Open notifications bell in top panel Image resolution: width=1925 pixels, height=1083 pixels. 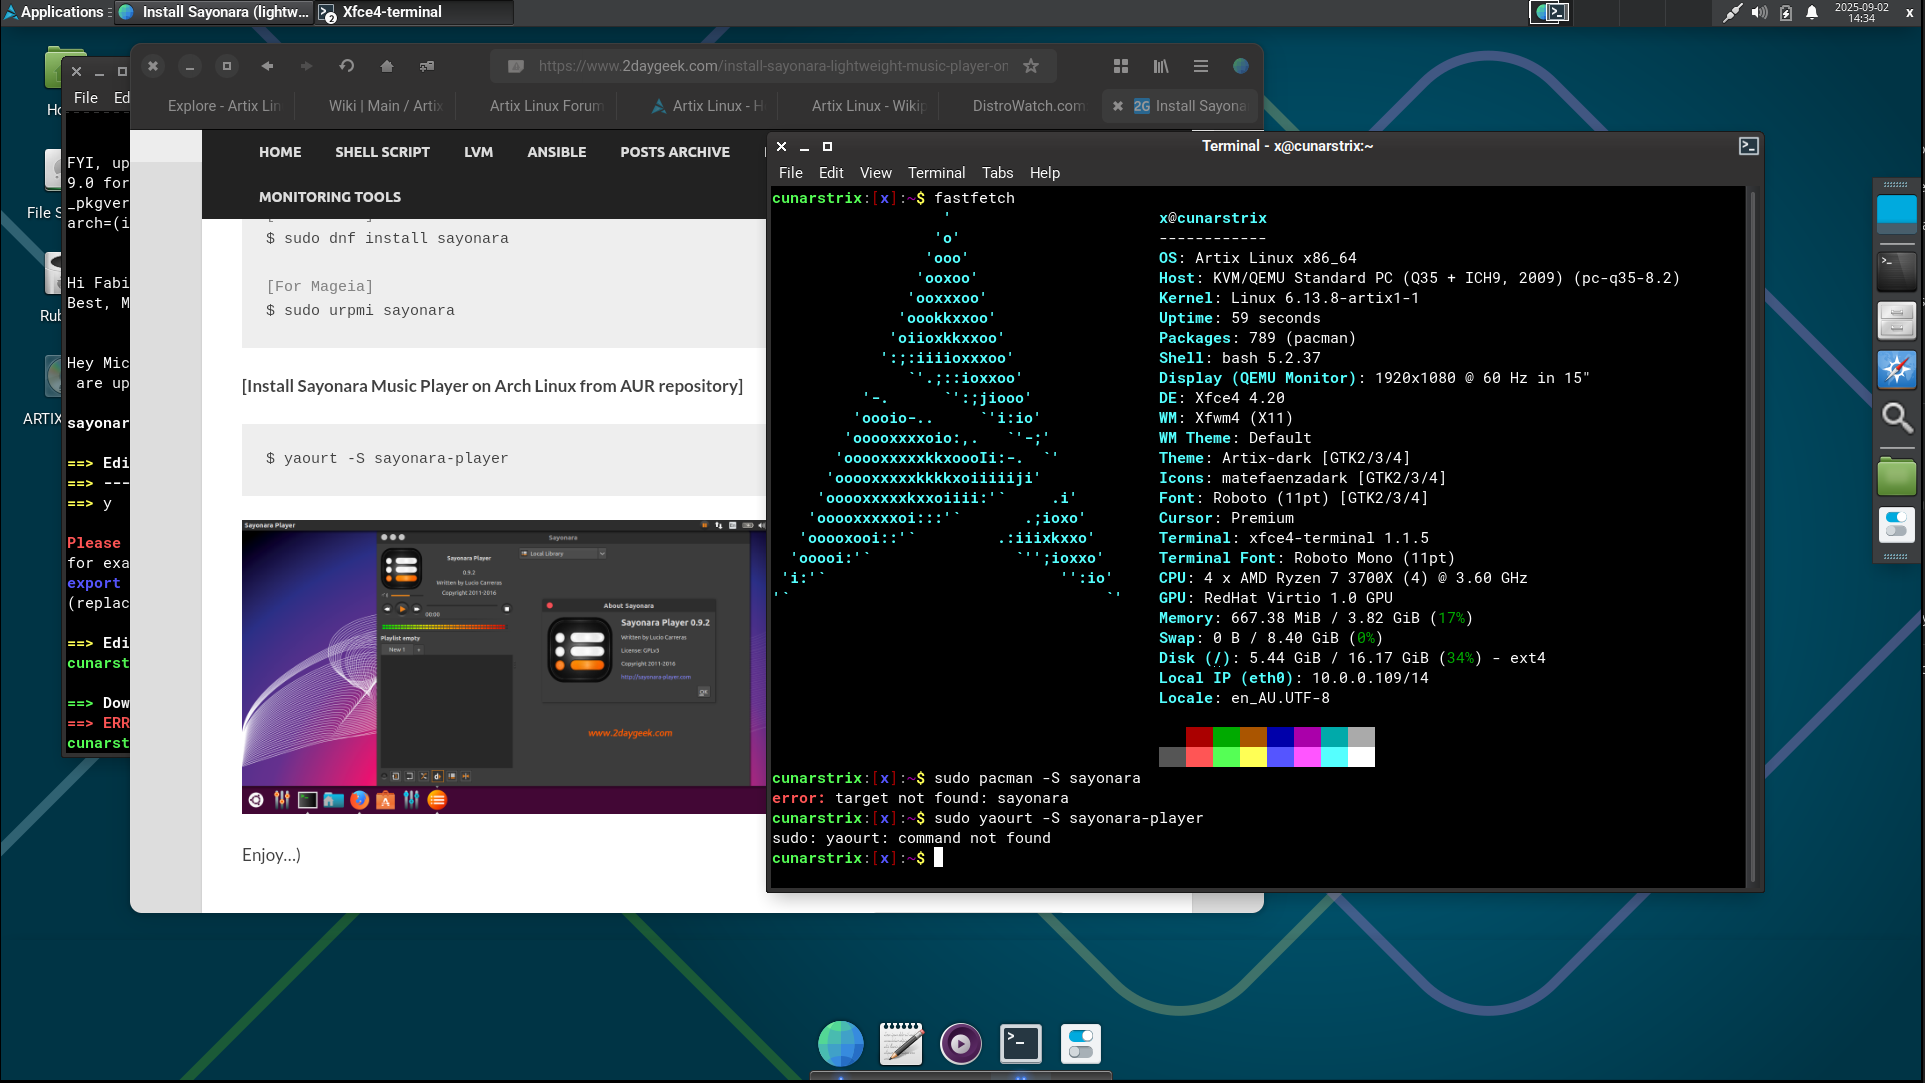[x=1812, y=13]
